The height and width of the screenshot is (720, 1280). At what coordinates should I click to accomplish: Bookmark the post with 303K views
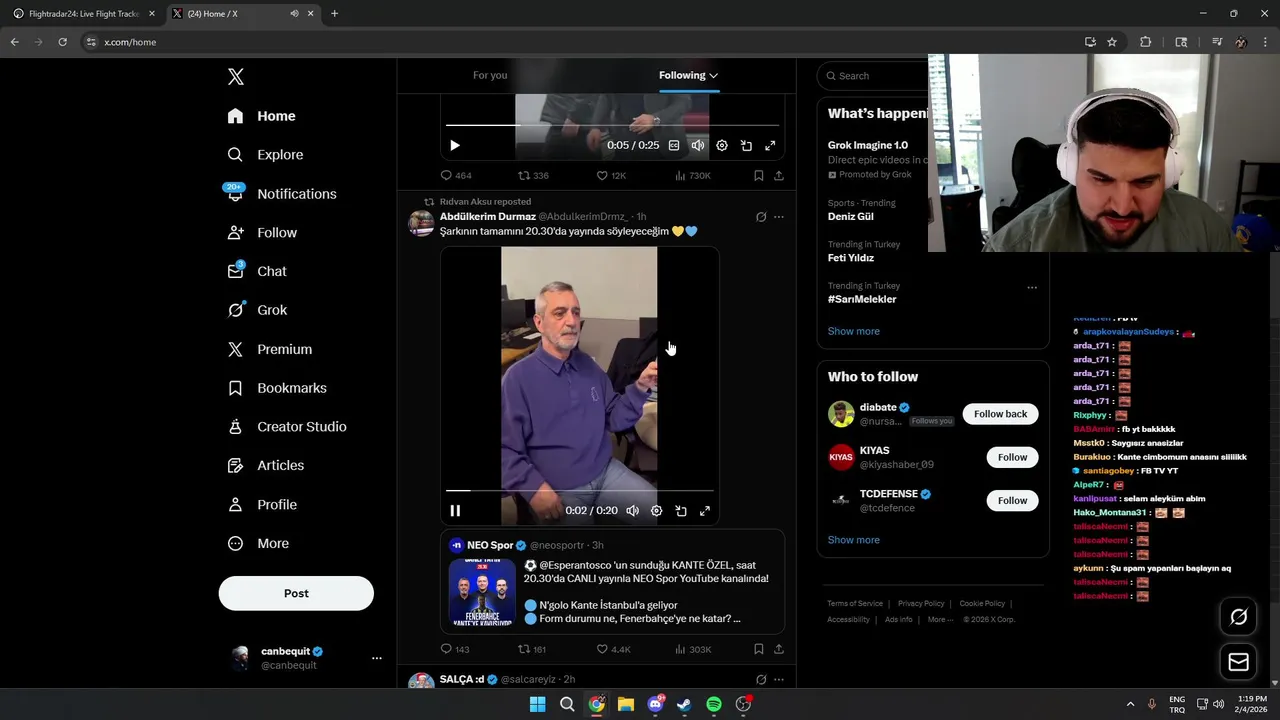(759, 649)
